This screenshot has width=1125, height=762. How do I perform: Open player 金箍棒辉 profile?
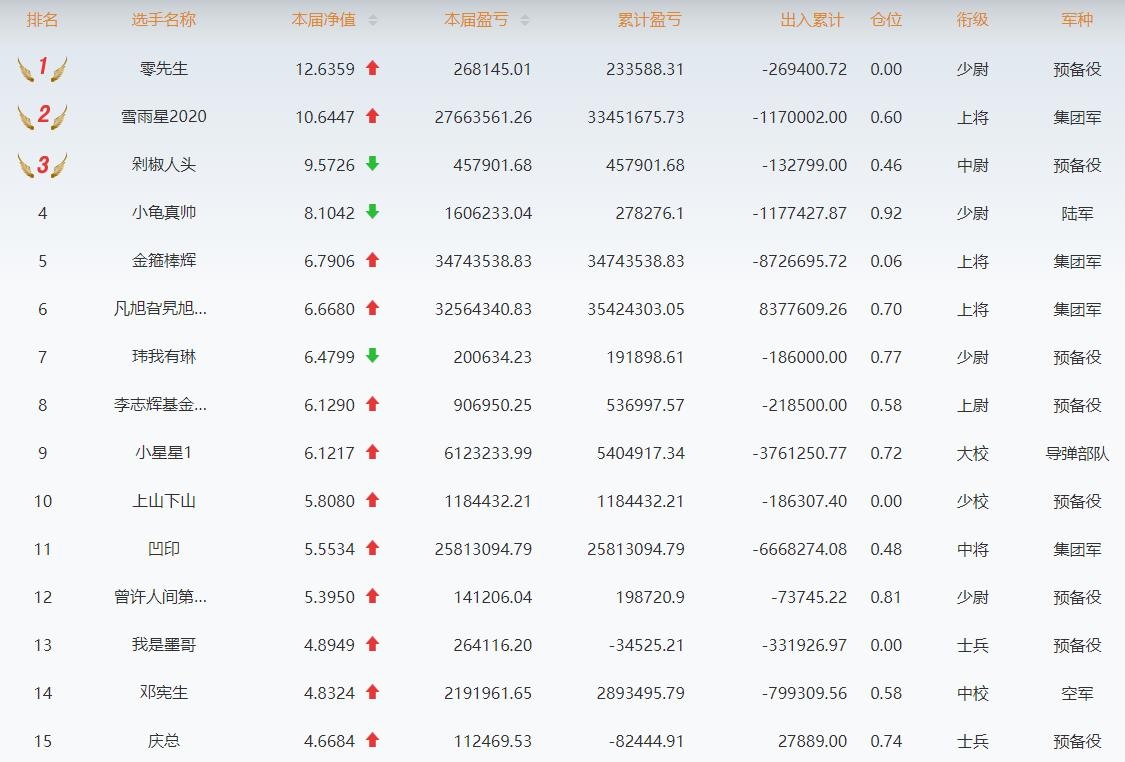[164, 261]
